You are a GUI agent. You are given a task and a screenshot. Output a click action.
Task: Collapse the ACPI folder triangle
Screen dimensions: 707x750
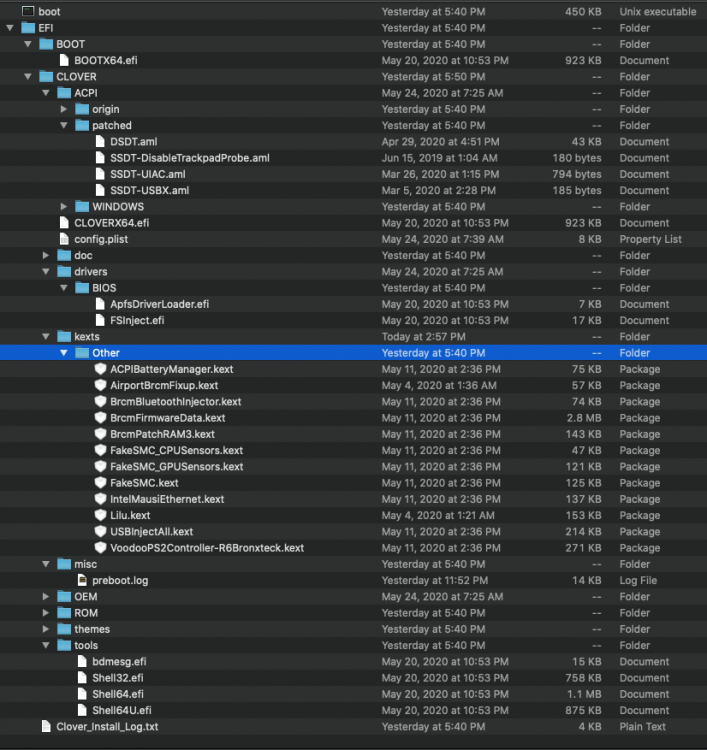tap(46, 93)
